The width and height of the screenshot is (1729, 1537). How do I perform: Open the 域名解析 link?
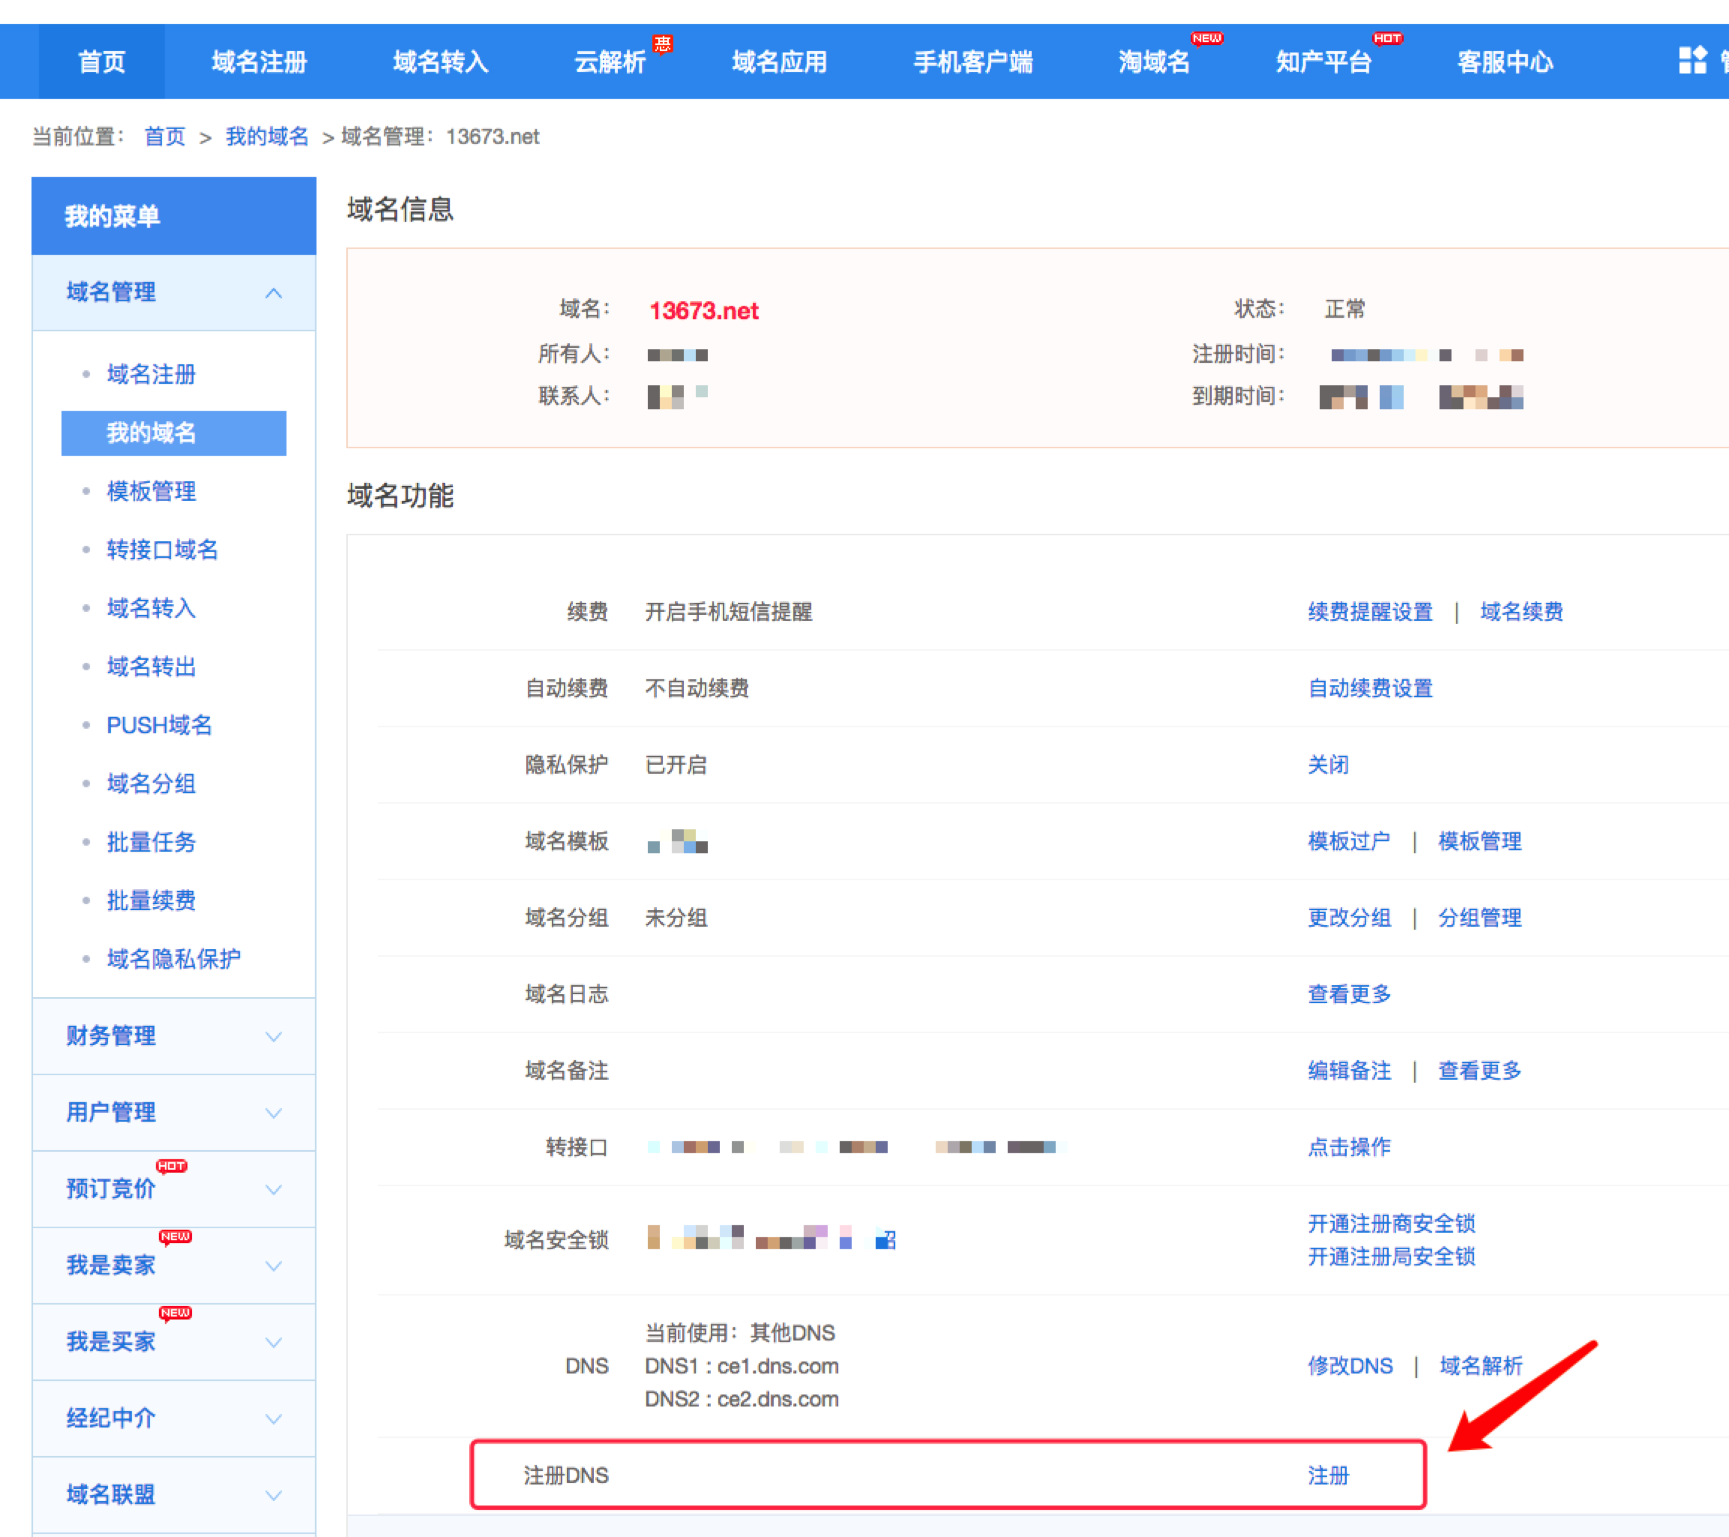tap(1480, 1366)
